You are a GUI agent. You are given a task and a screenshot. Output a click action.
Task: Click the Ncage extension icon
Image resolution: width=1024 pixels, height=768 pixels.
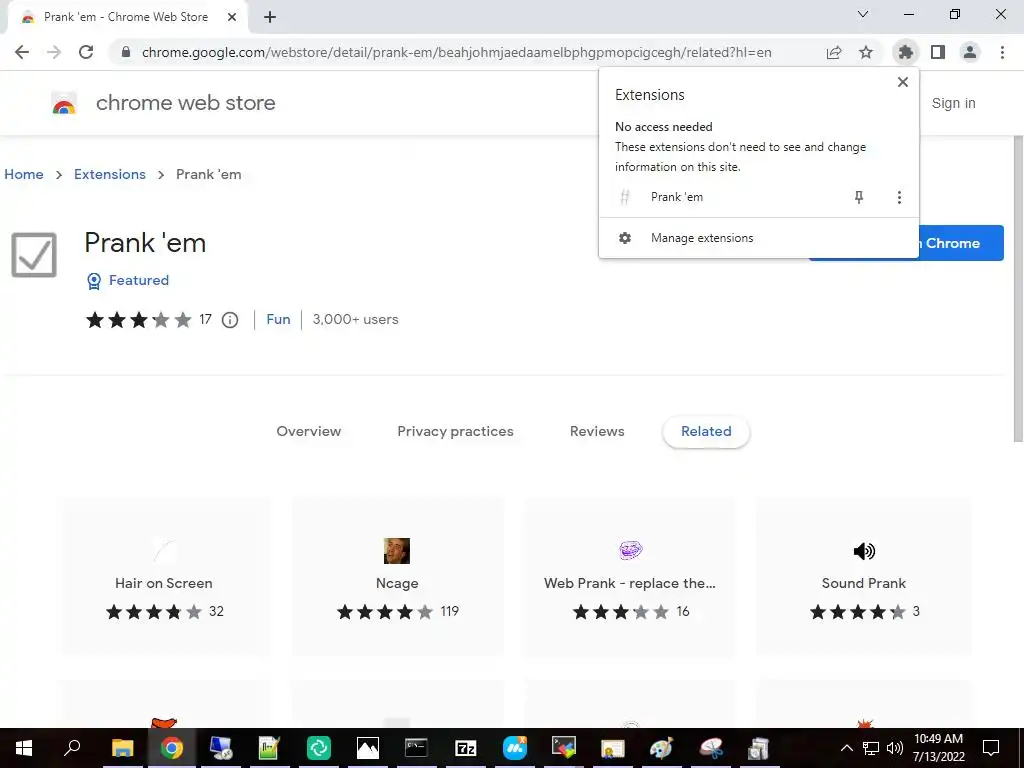[x=397, y=551]
